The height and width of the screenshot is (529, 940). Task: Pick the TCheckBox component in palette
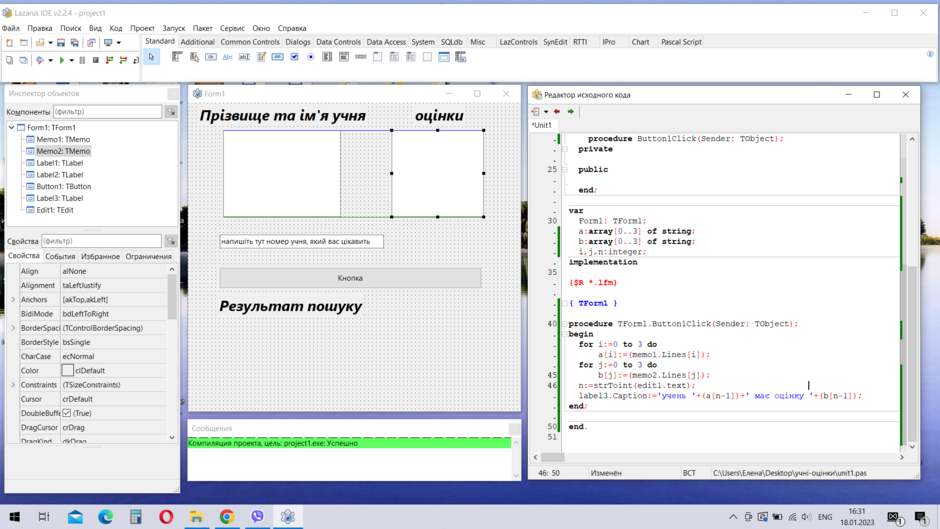tap(294, 57)
